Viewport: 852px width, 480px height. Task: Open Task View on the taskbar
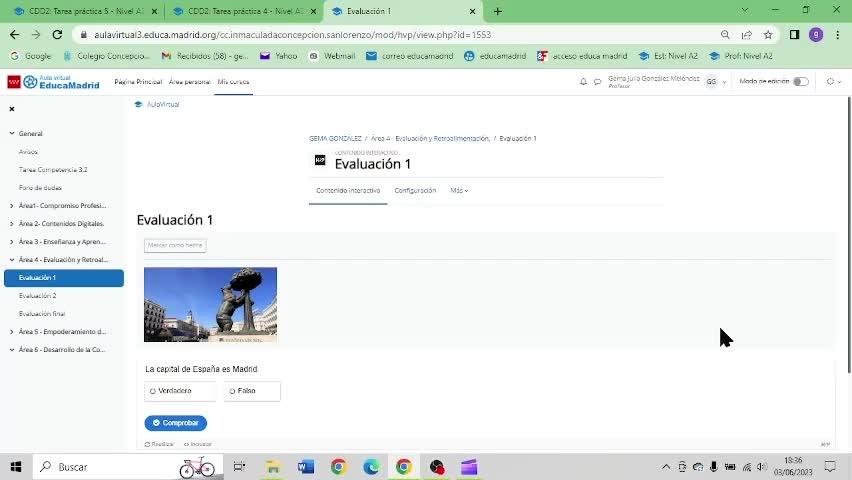tap(239, 467)
